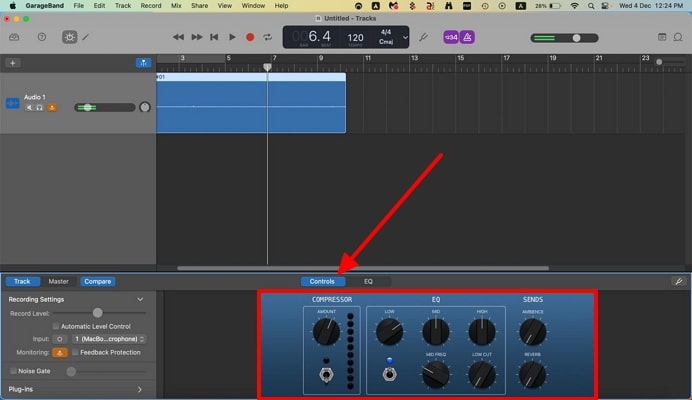692x400 pixels.
Task: Open the Note Pad button
Action: coord(662,37)
